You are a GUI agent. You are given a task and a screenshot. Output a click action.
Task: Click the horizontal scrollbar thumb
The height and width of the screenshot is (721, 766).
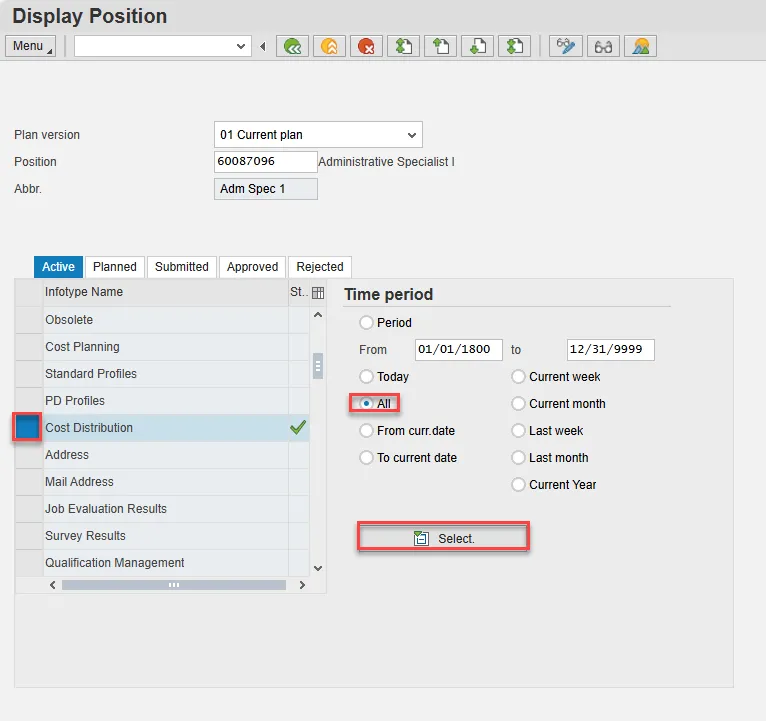174,585
